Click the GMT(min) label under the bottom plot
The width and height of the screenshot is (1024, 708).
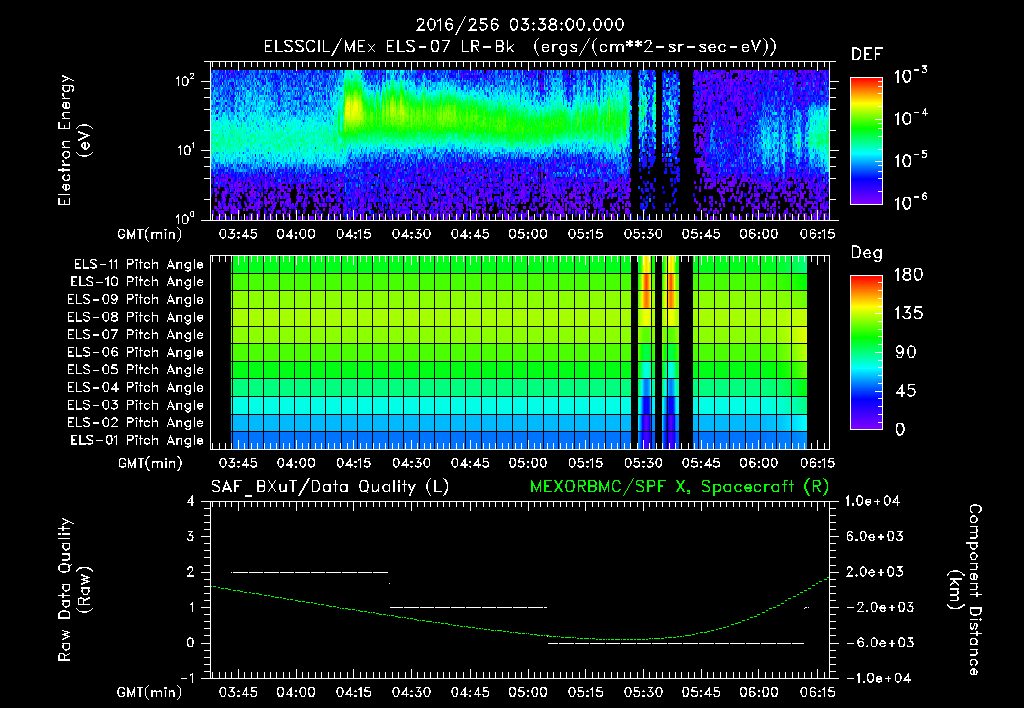click(x=150, y=692)
